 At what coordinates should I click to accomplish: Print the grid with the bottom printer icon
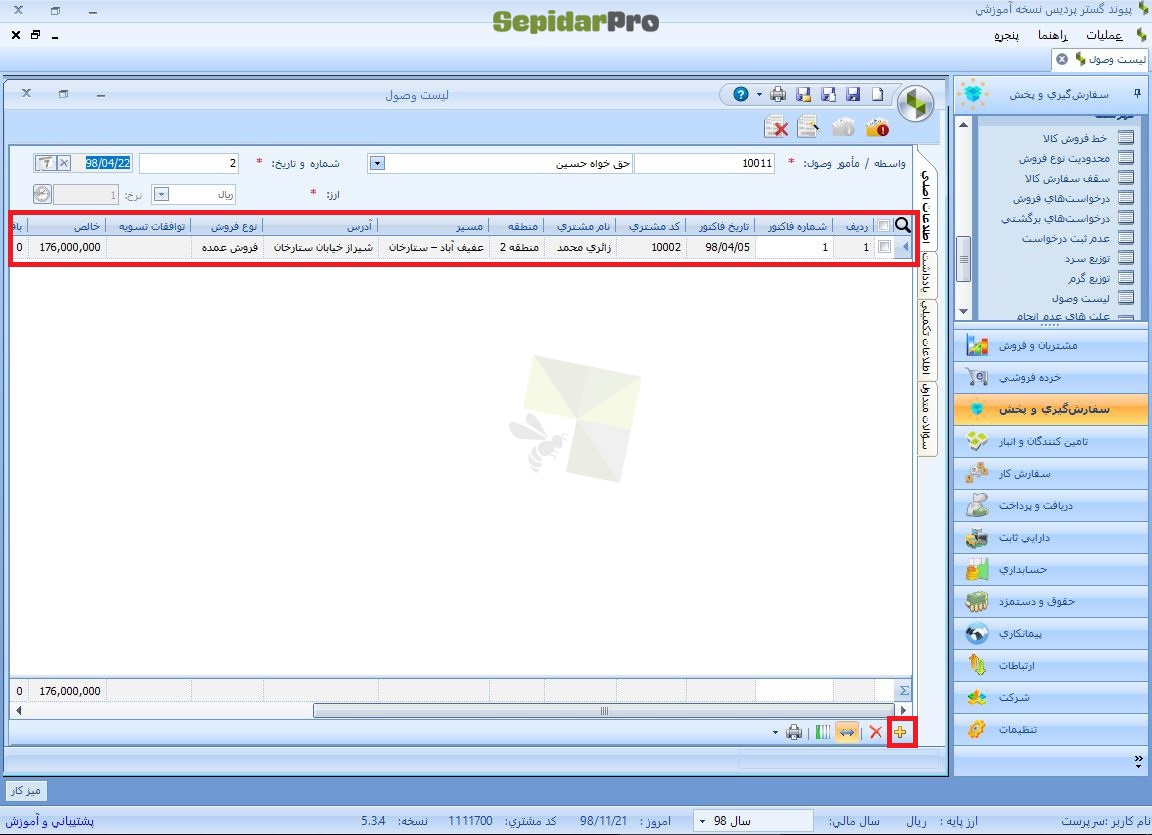click(793, 732)
